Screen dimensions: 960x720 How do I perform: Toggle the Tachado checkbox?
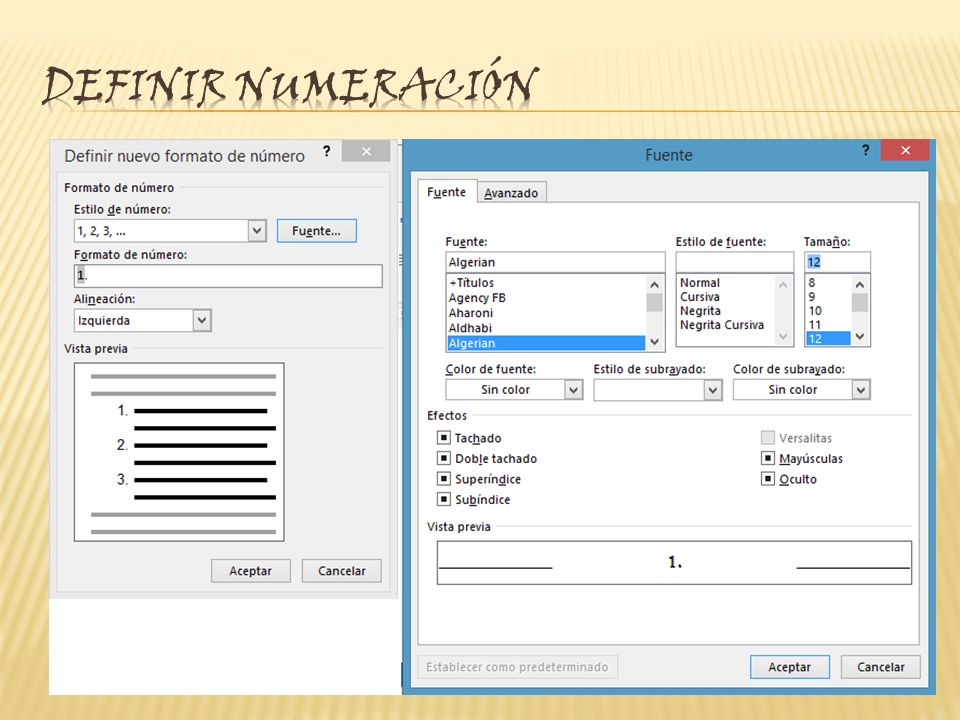444,438
